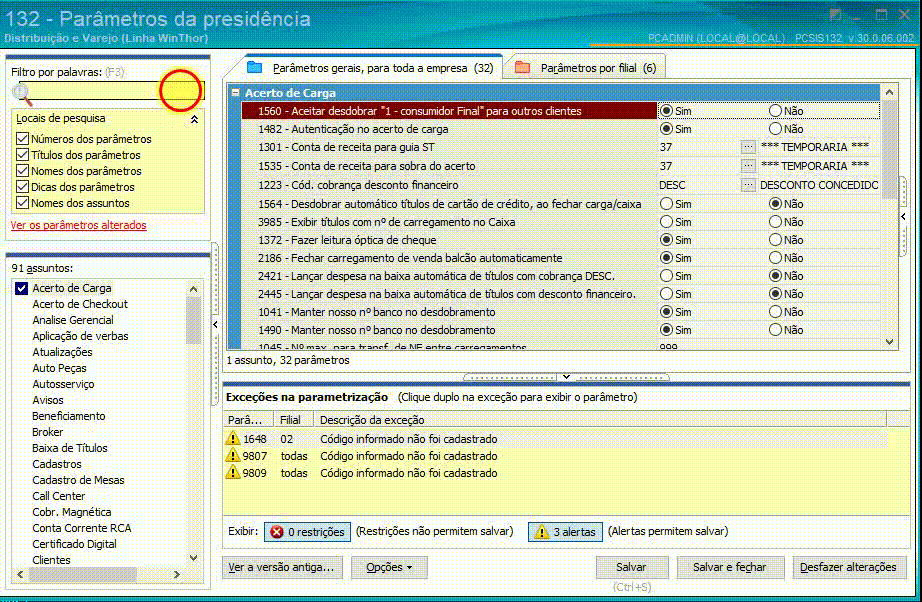
Task: Click Desfazer alterações button
Action: point(848,567)
